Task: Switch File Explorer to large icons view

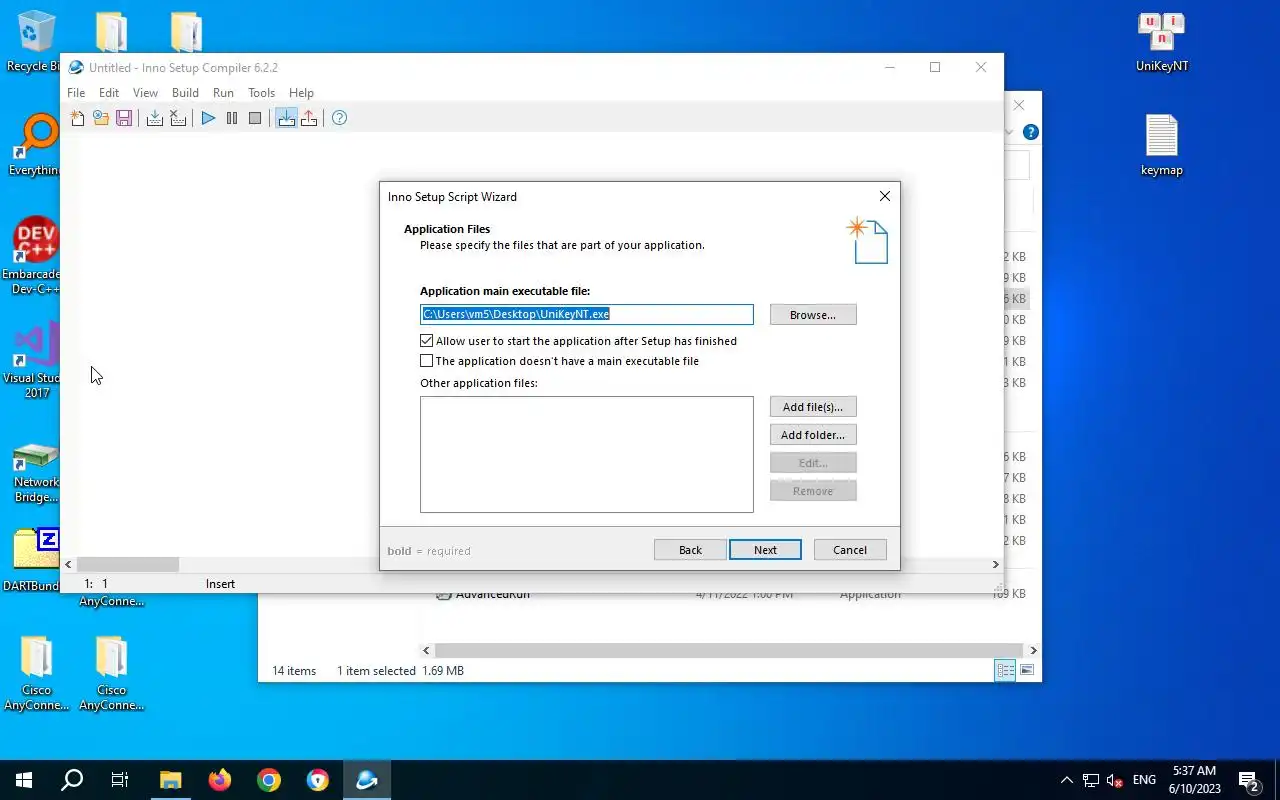Action: coord(1027,670)
